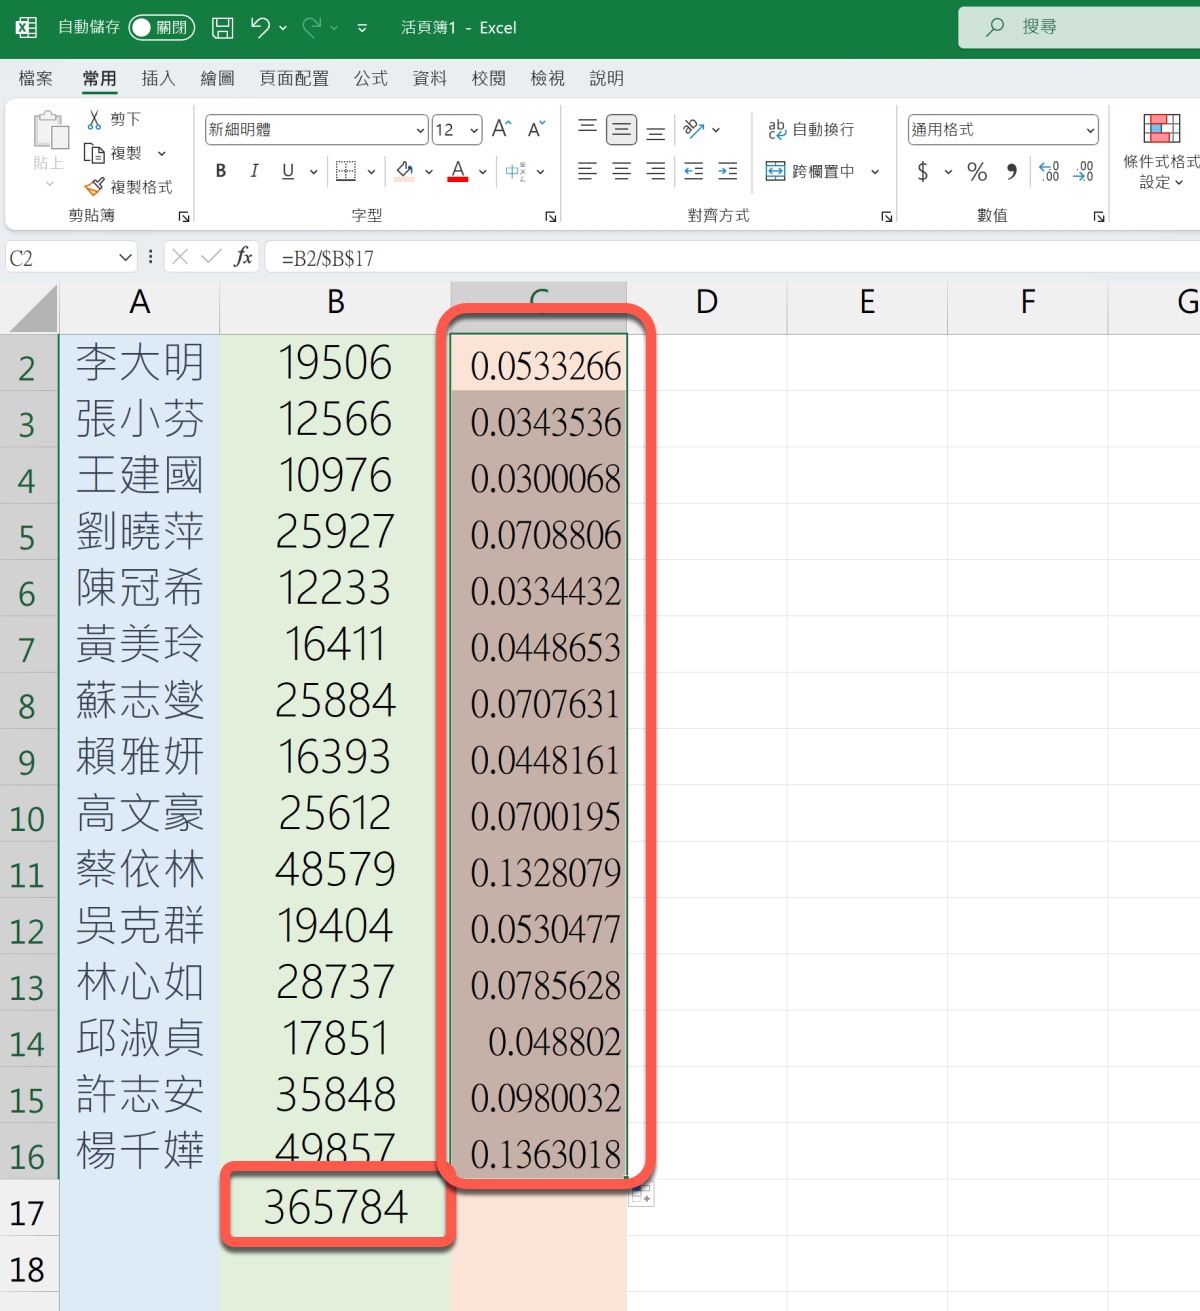Image resolution: width=1200 pixels, height=1311 pixels.
Task: Open the Name Box dropdown arrow
Action: pyautogui.click(x=125, y=258)
